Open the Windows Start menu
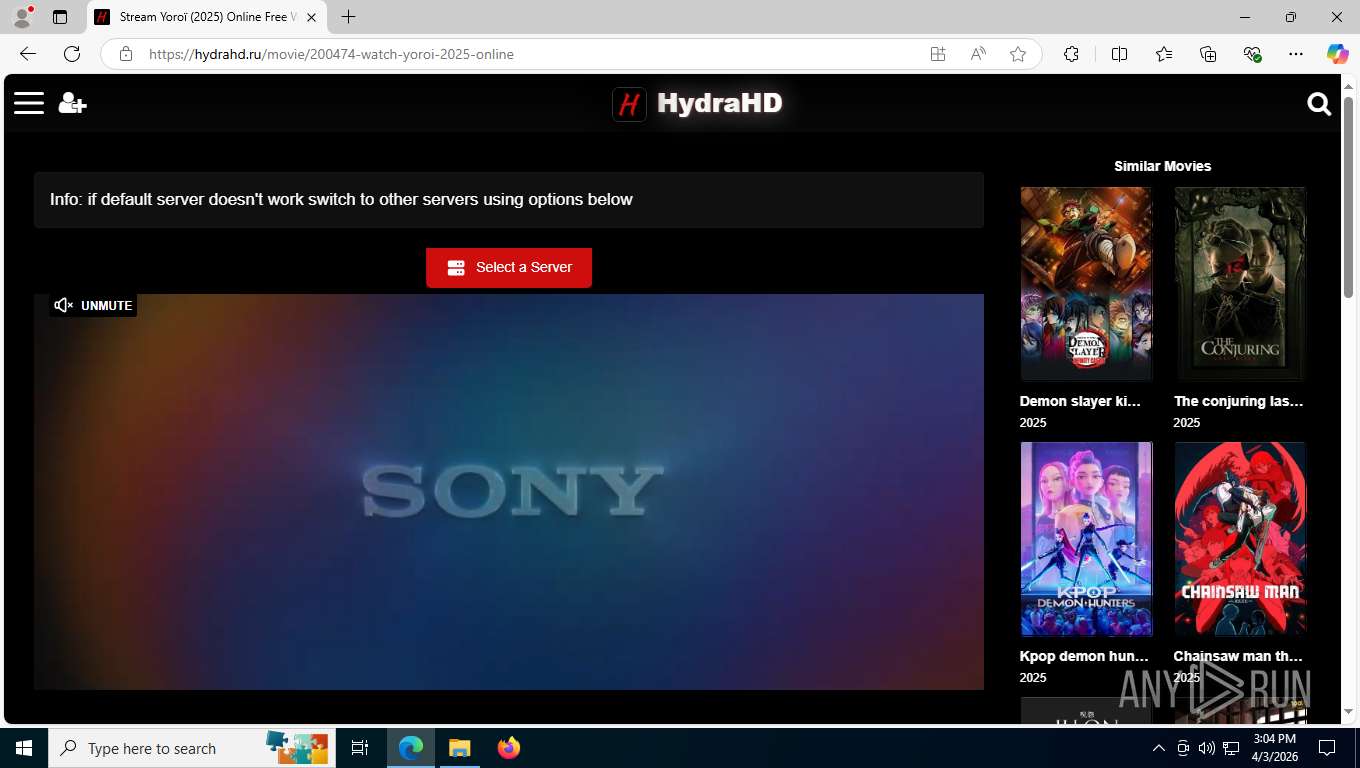Viewport: 1360px width, 768px height. pos(24,748)
